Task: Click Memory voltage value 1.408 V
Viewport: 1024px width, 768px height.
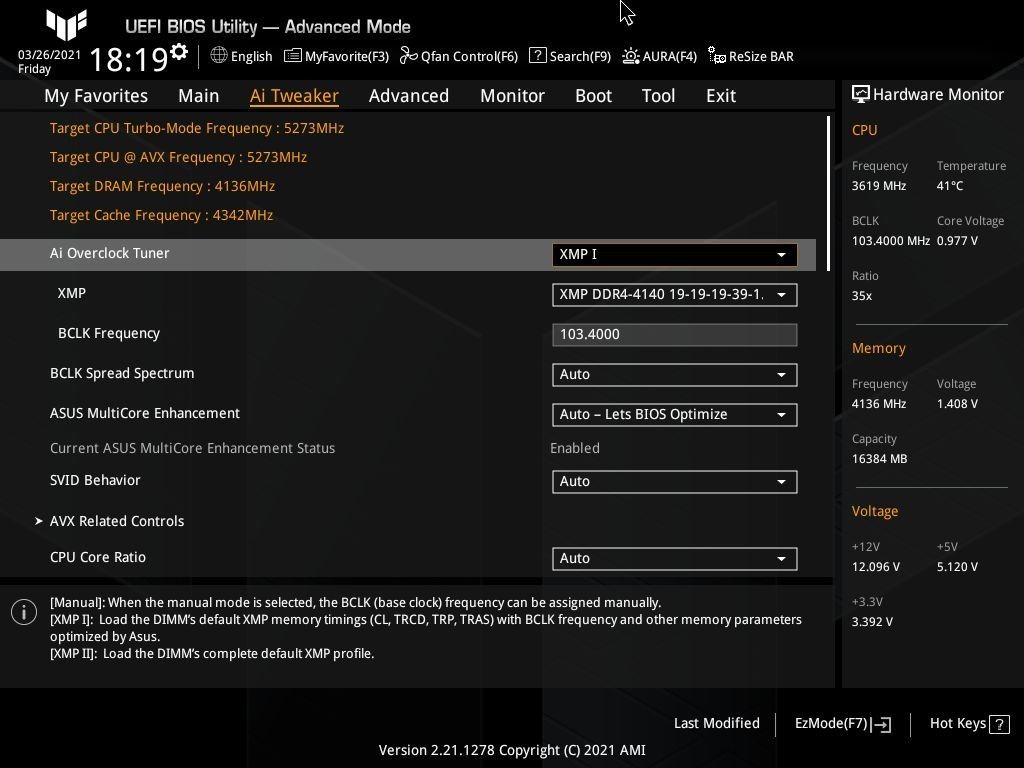Action: click(x=957, y=404)
